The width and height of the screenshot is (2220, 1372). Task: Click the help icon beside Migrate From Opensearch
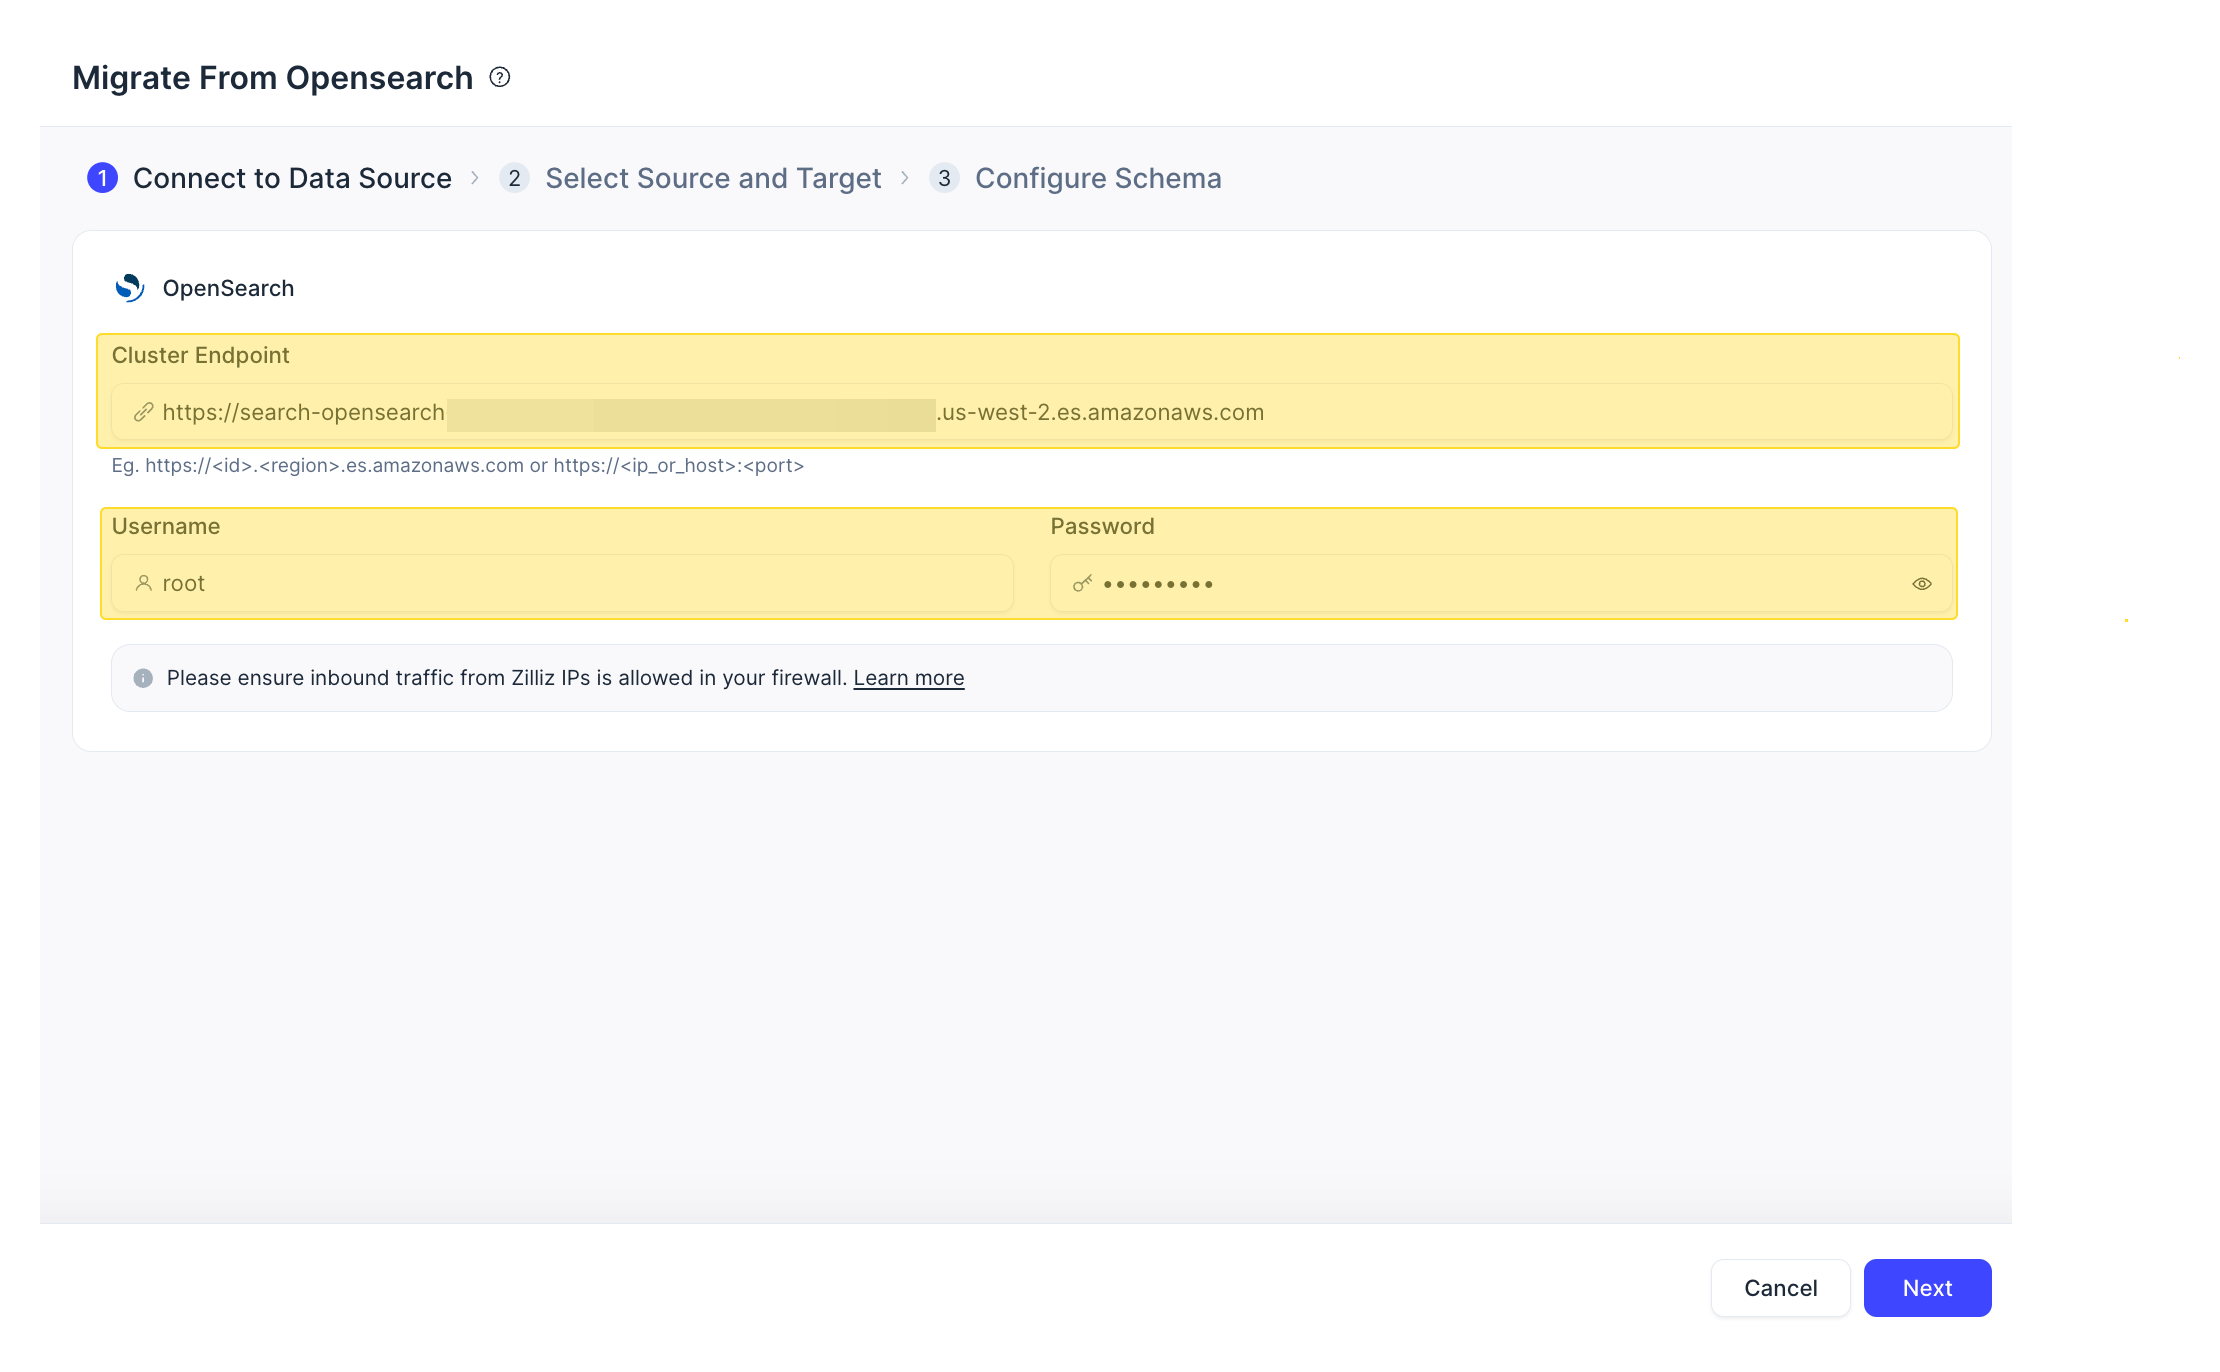point(500,77)
